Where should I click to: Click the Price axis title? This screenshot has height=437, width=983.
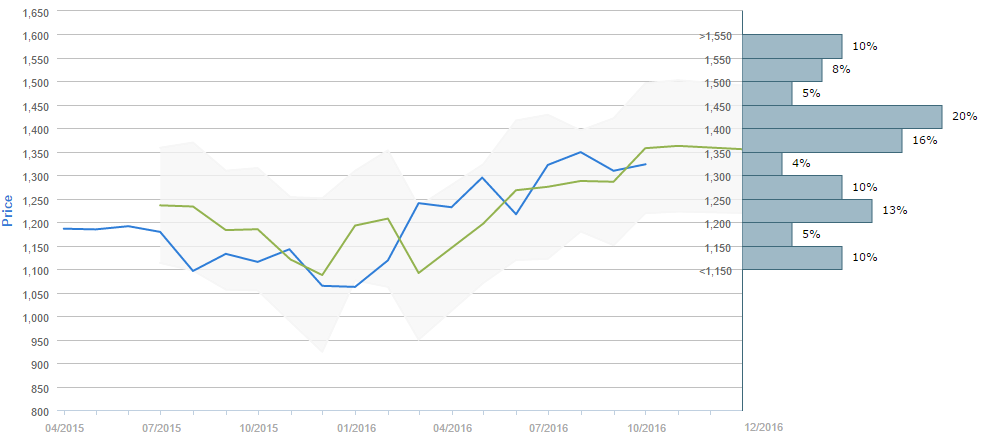tap(8, 211)
